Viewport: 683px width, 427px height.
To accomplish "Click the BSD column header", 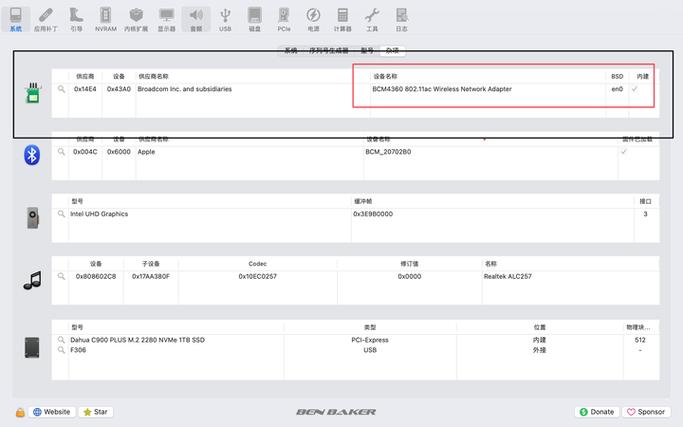I will click(x=617, y=76).
